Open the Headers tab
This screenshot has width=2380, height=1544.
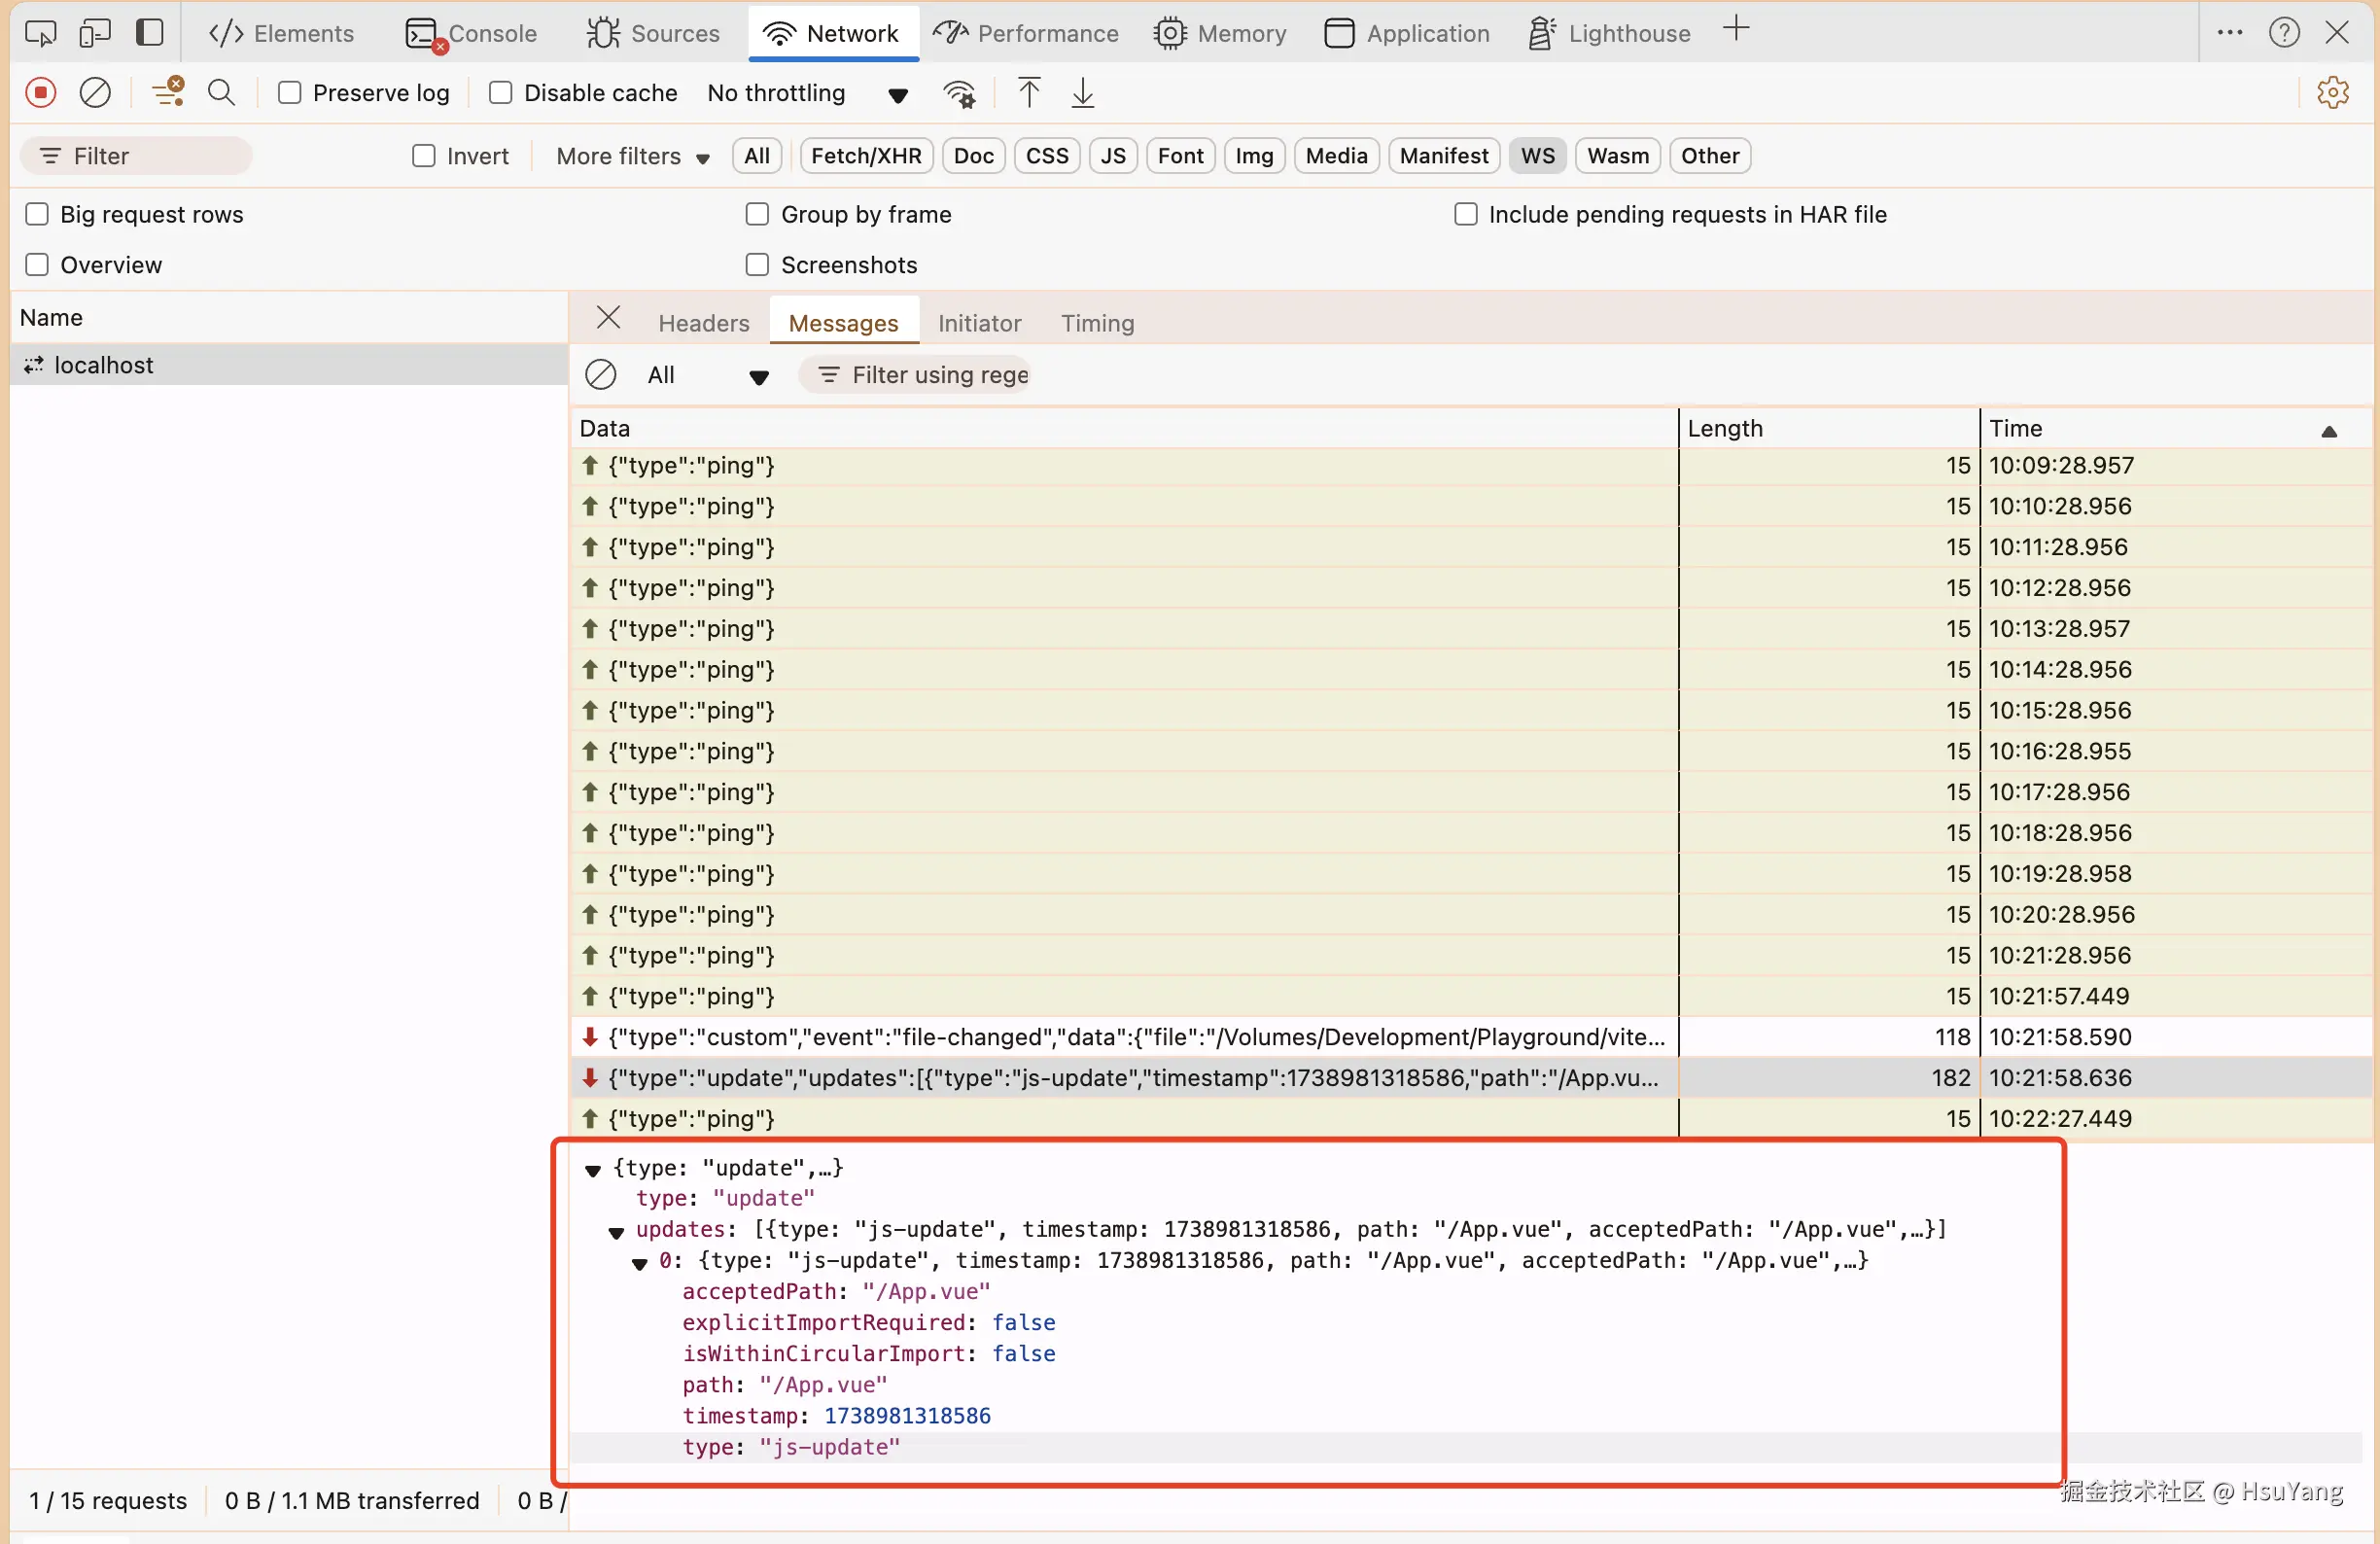[703, 323]
